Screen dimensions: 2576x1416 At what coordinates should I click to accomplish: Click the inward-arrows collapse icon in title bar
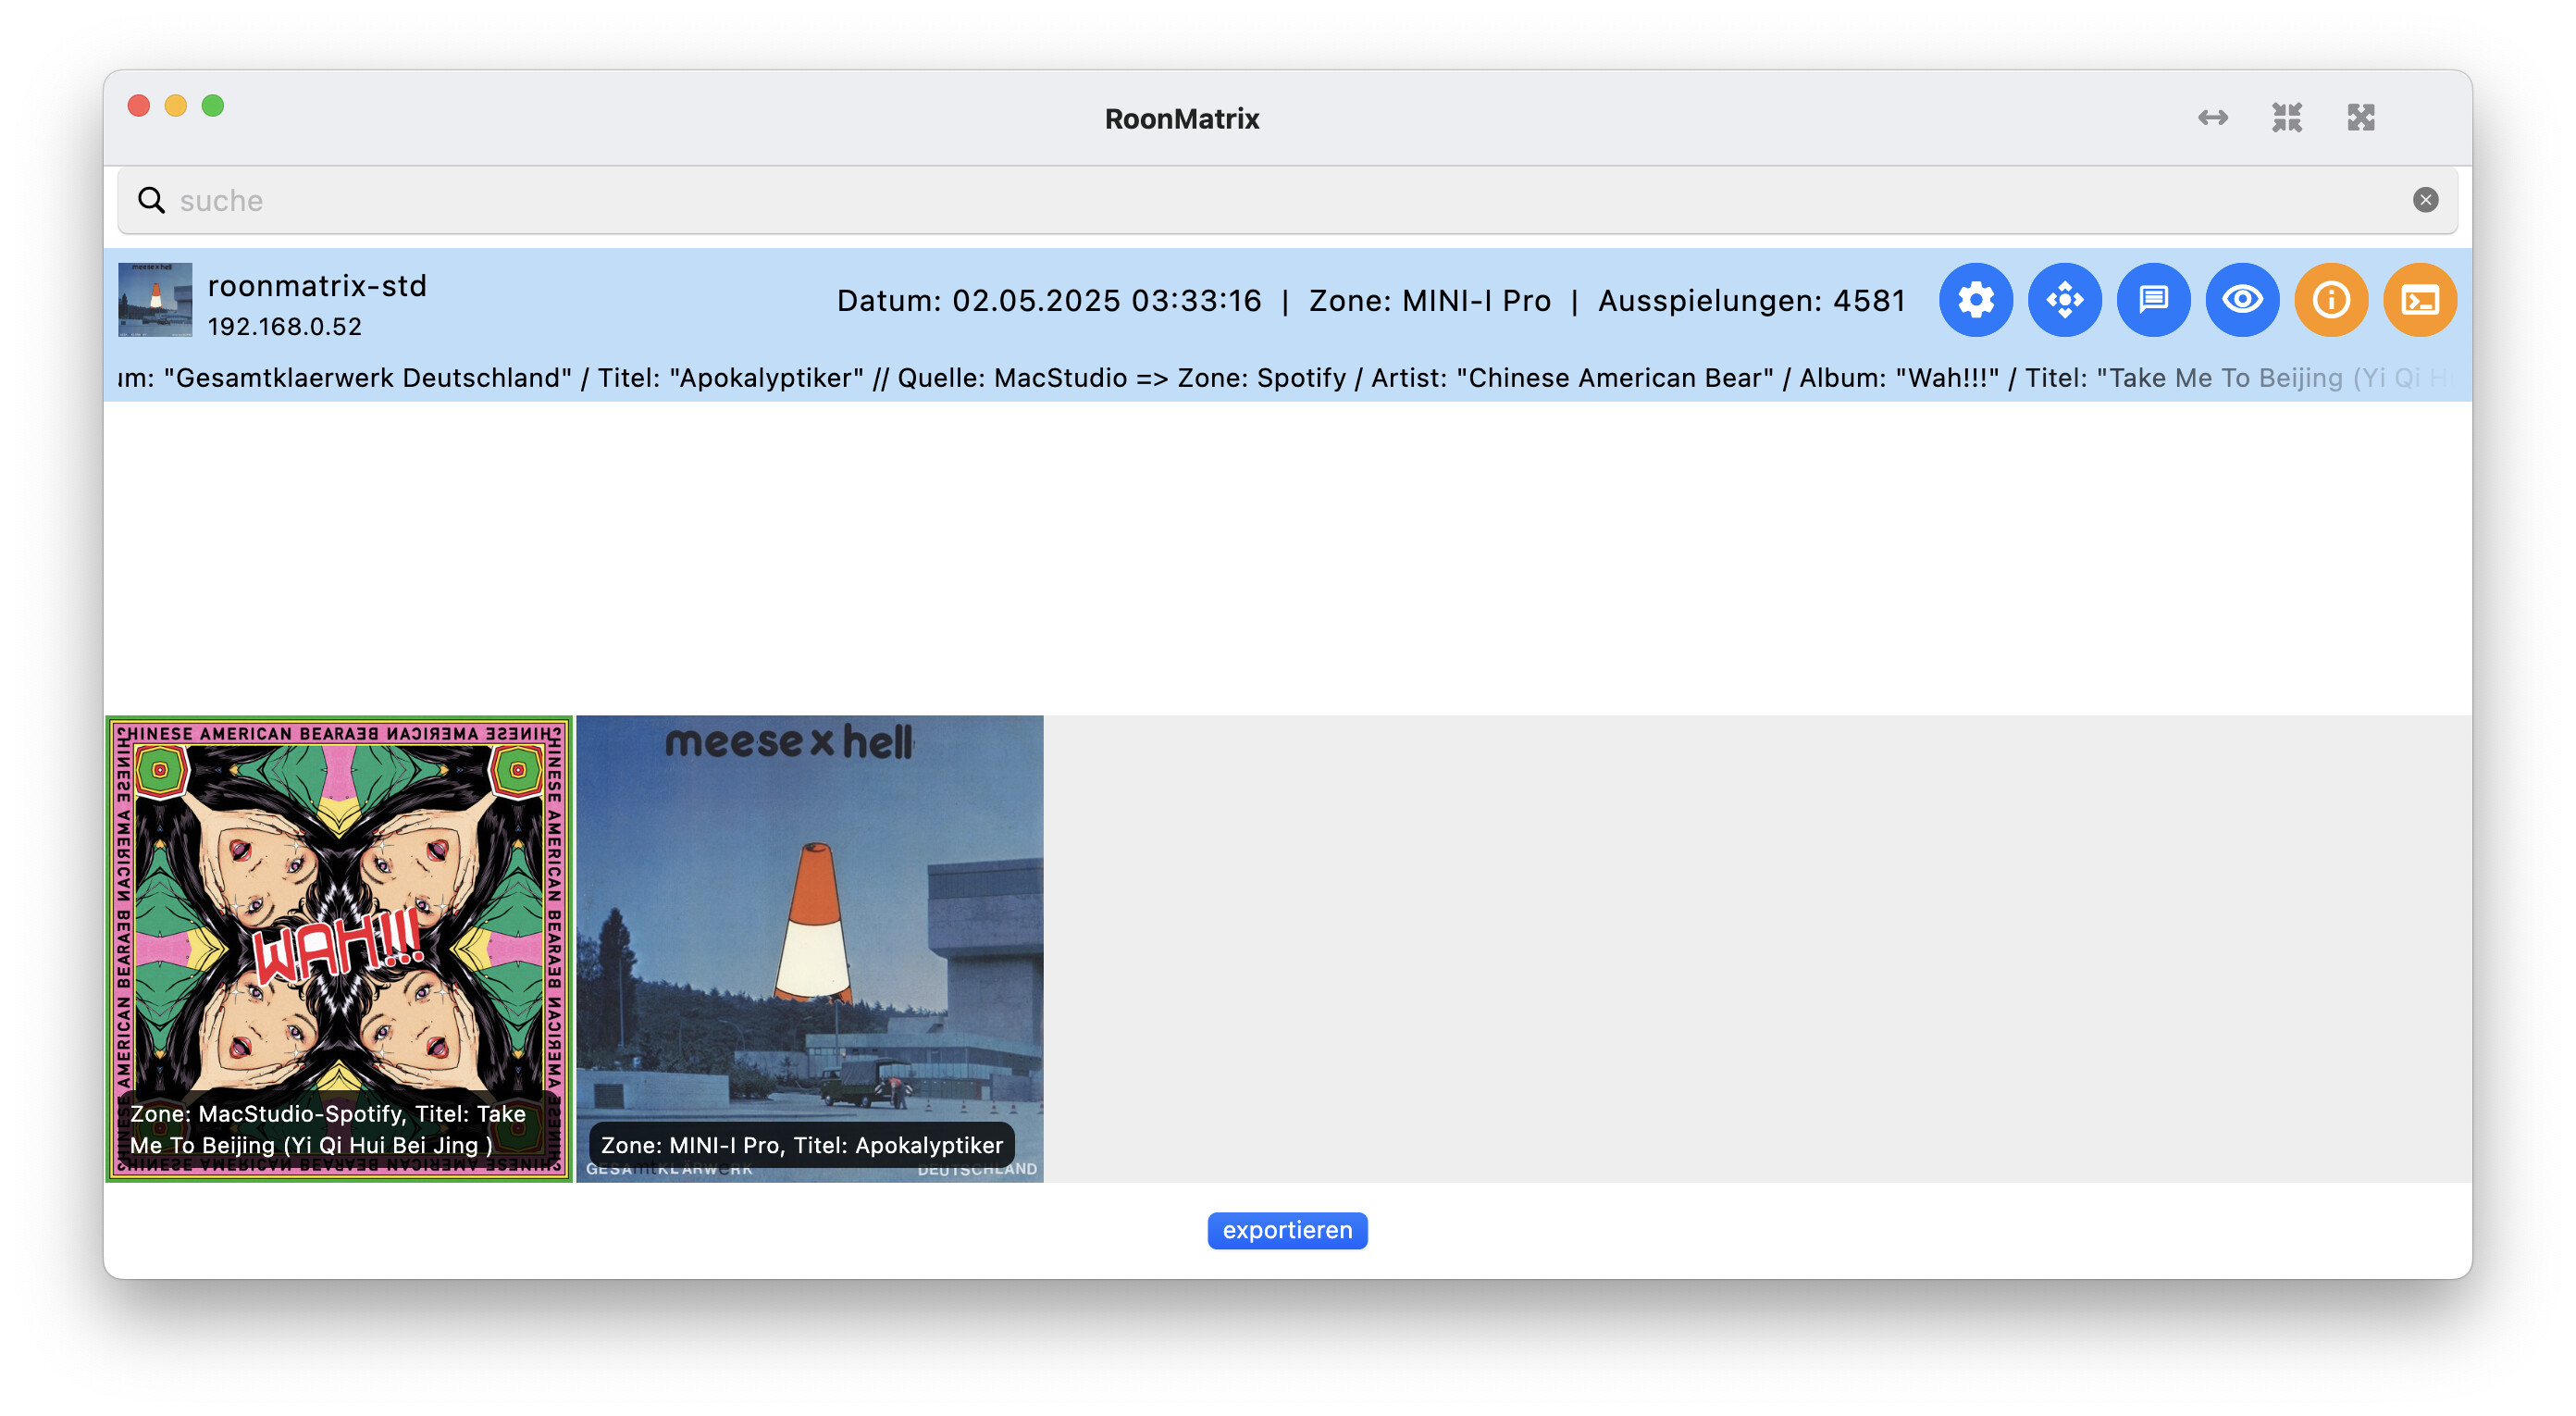(2286, 118)
